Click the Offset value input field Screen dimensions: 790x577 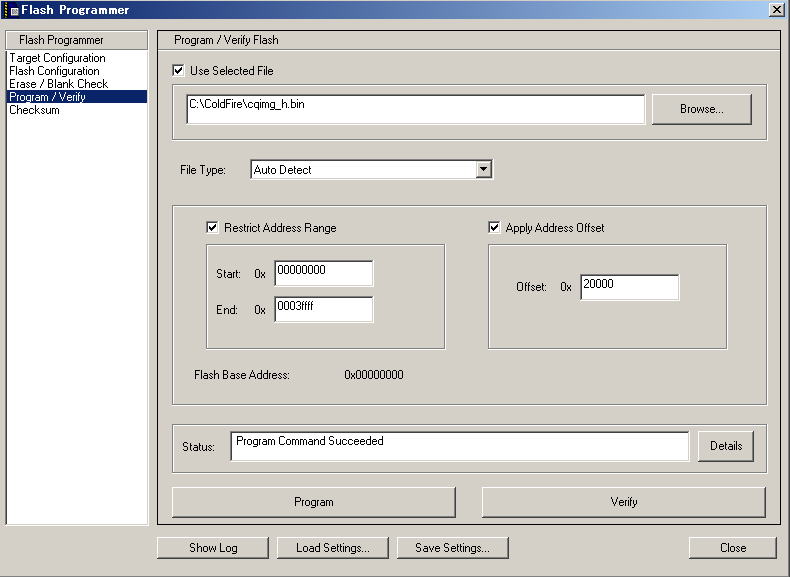click(629, 287)
